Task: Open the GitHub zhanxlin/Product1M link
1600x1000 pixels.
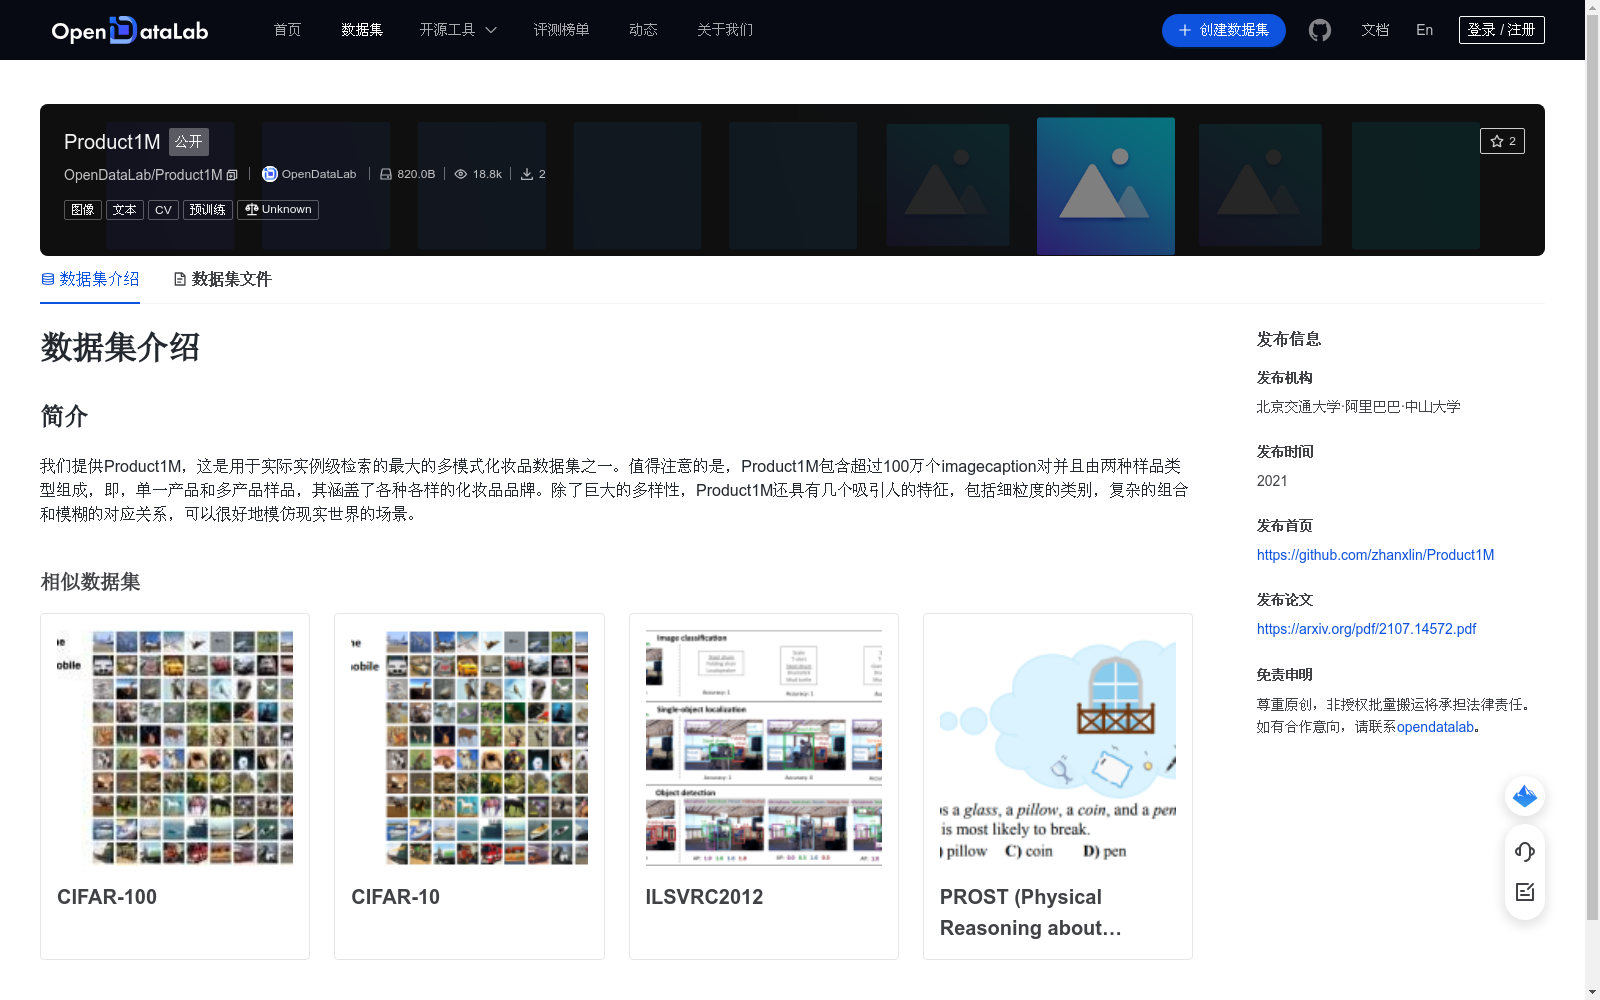Action: (x=1375, y=555)
